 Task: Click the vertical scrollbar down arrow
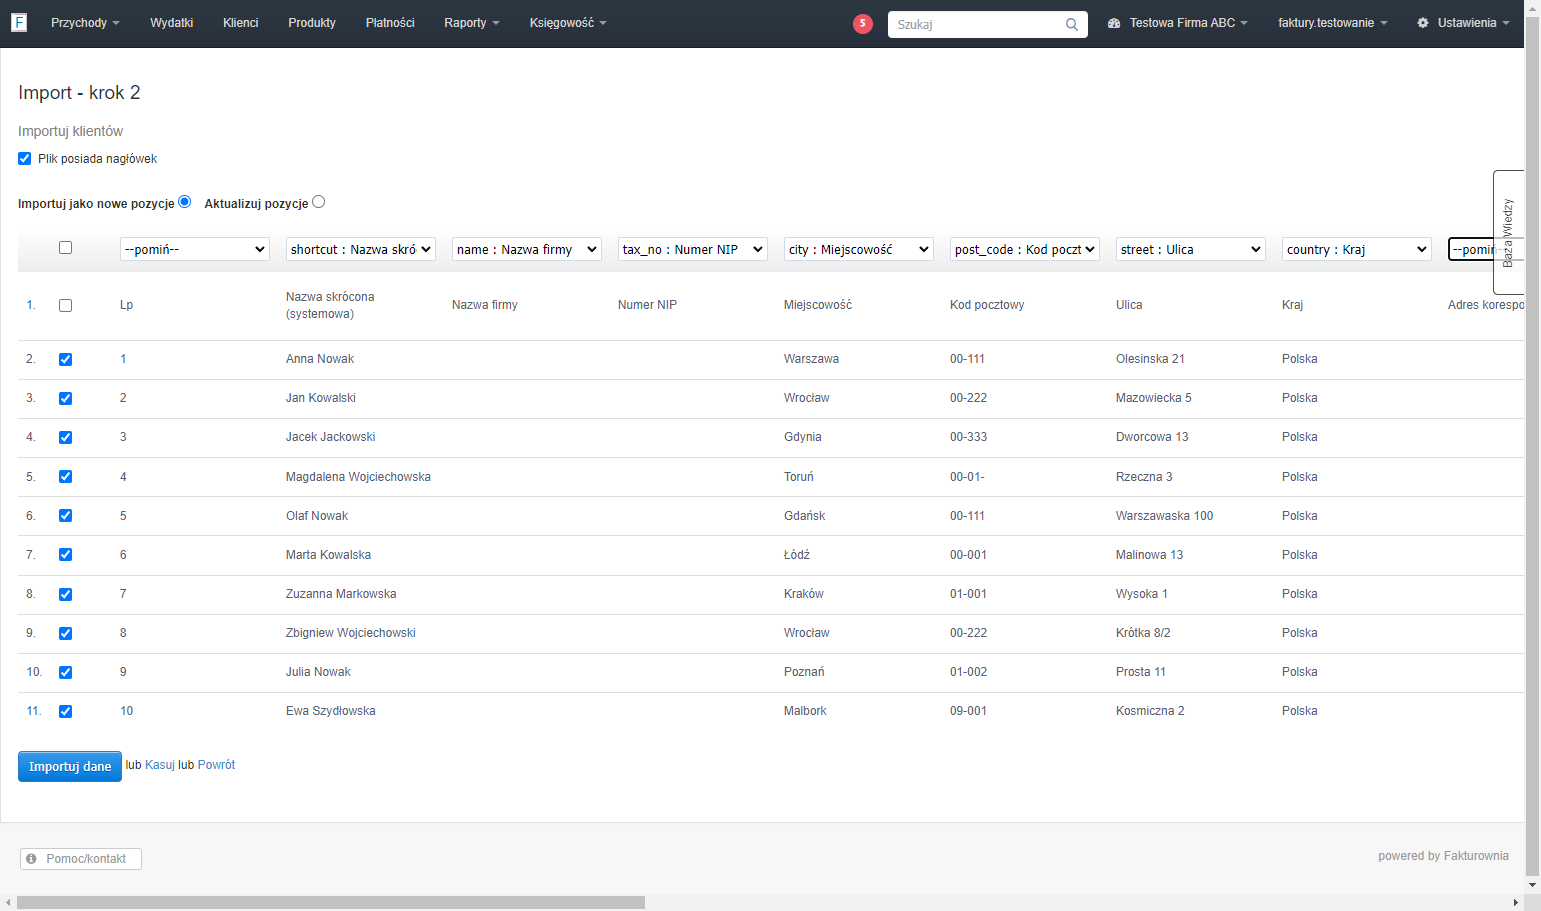[1532, 885]
